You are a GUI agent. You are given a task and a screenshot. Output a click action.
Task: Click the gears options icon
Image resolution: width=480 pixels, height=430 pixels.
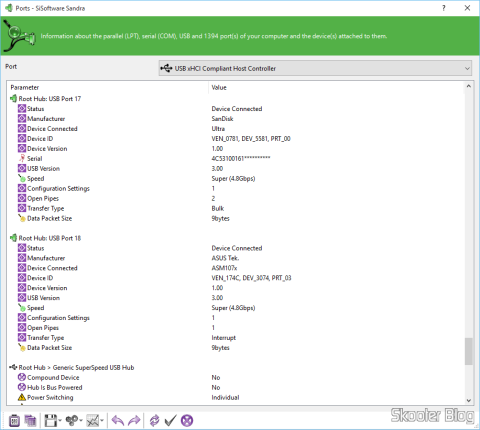coord(72,421)
